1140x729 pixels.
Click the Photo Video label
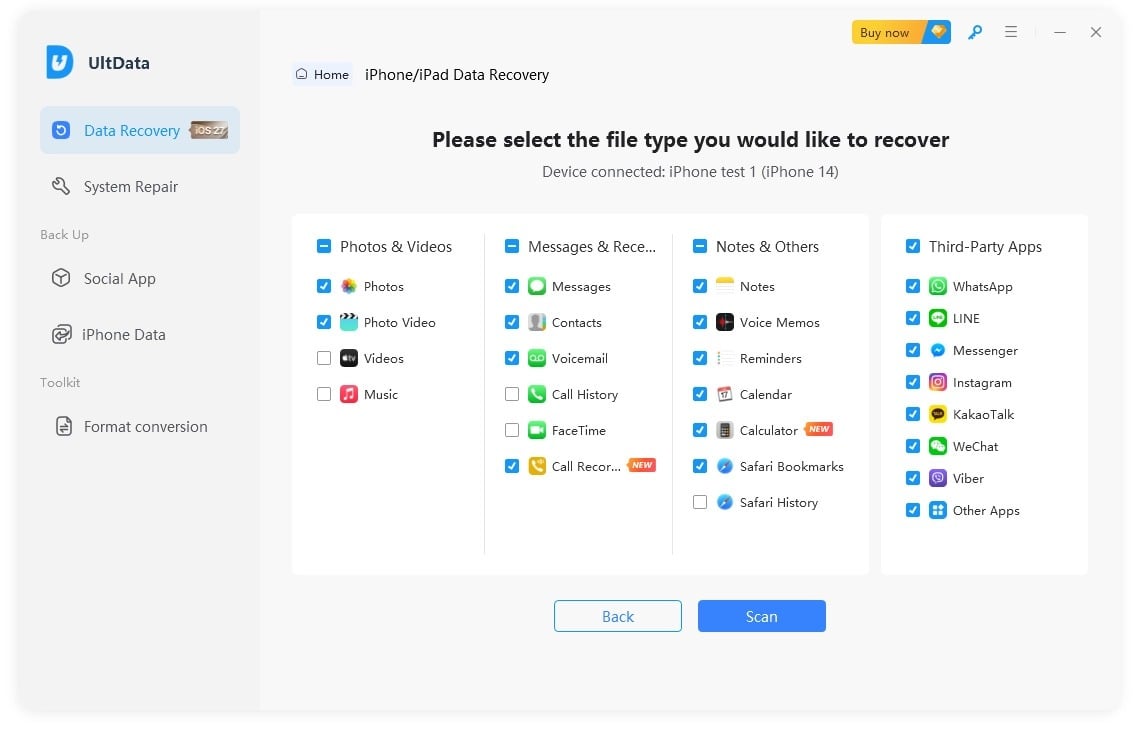(400, 323)
